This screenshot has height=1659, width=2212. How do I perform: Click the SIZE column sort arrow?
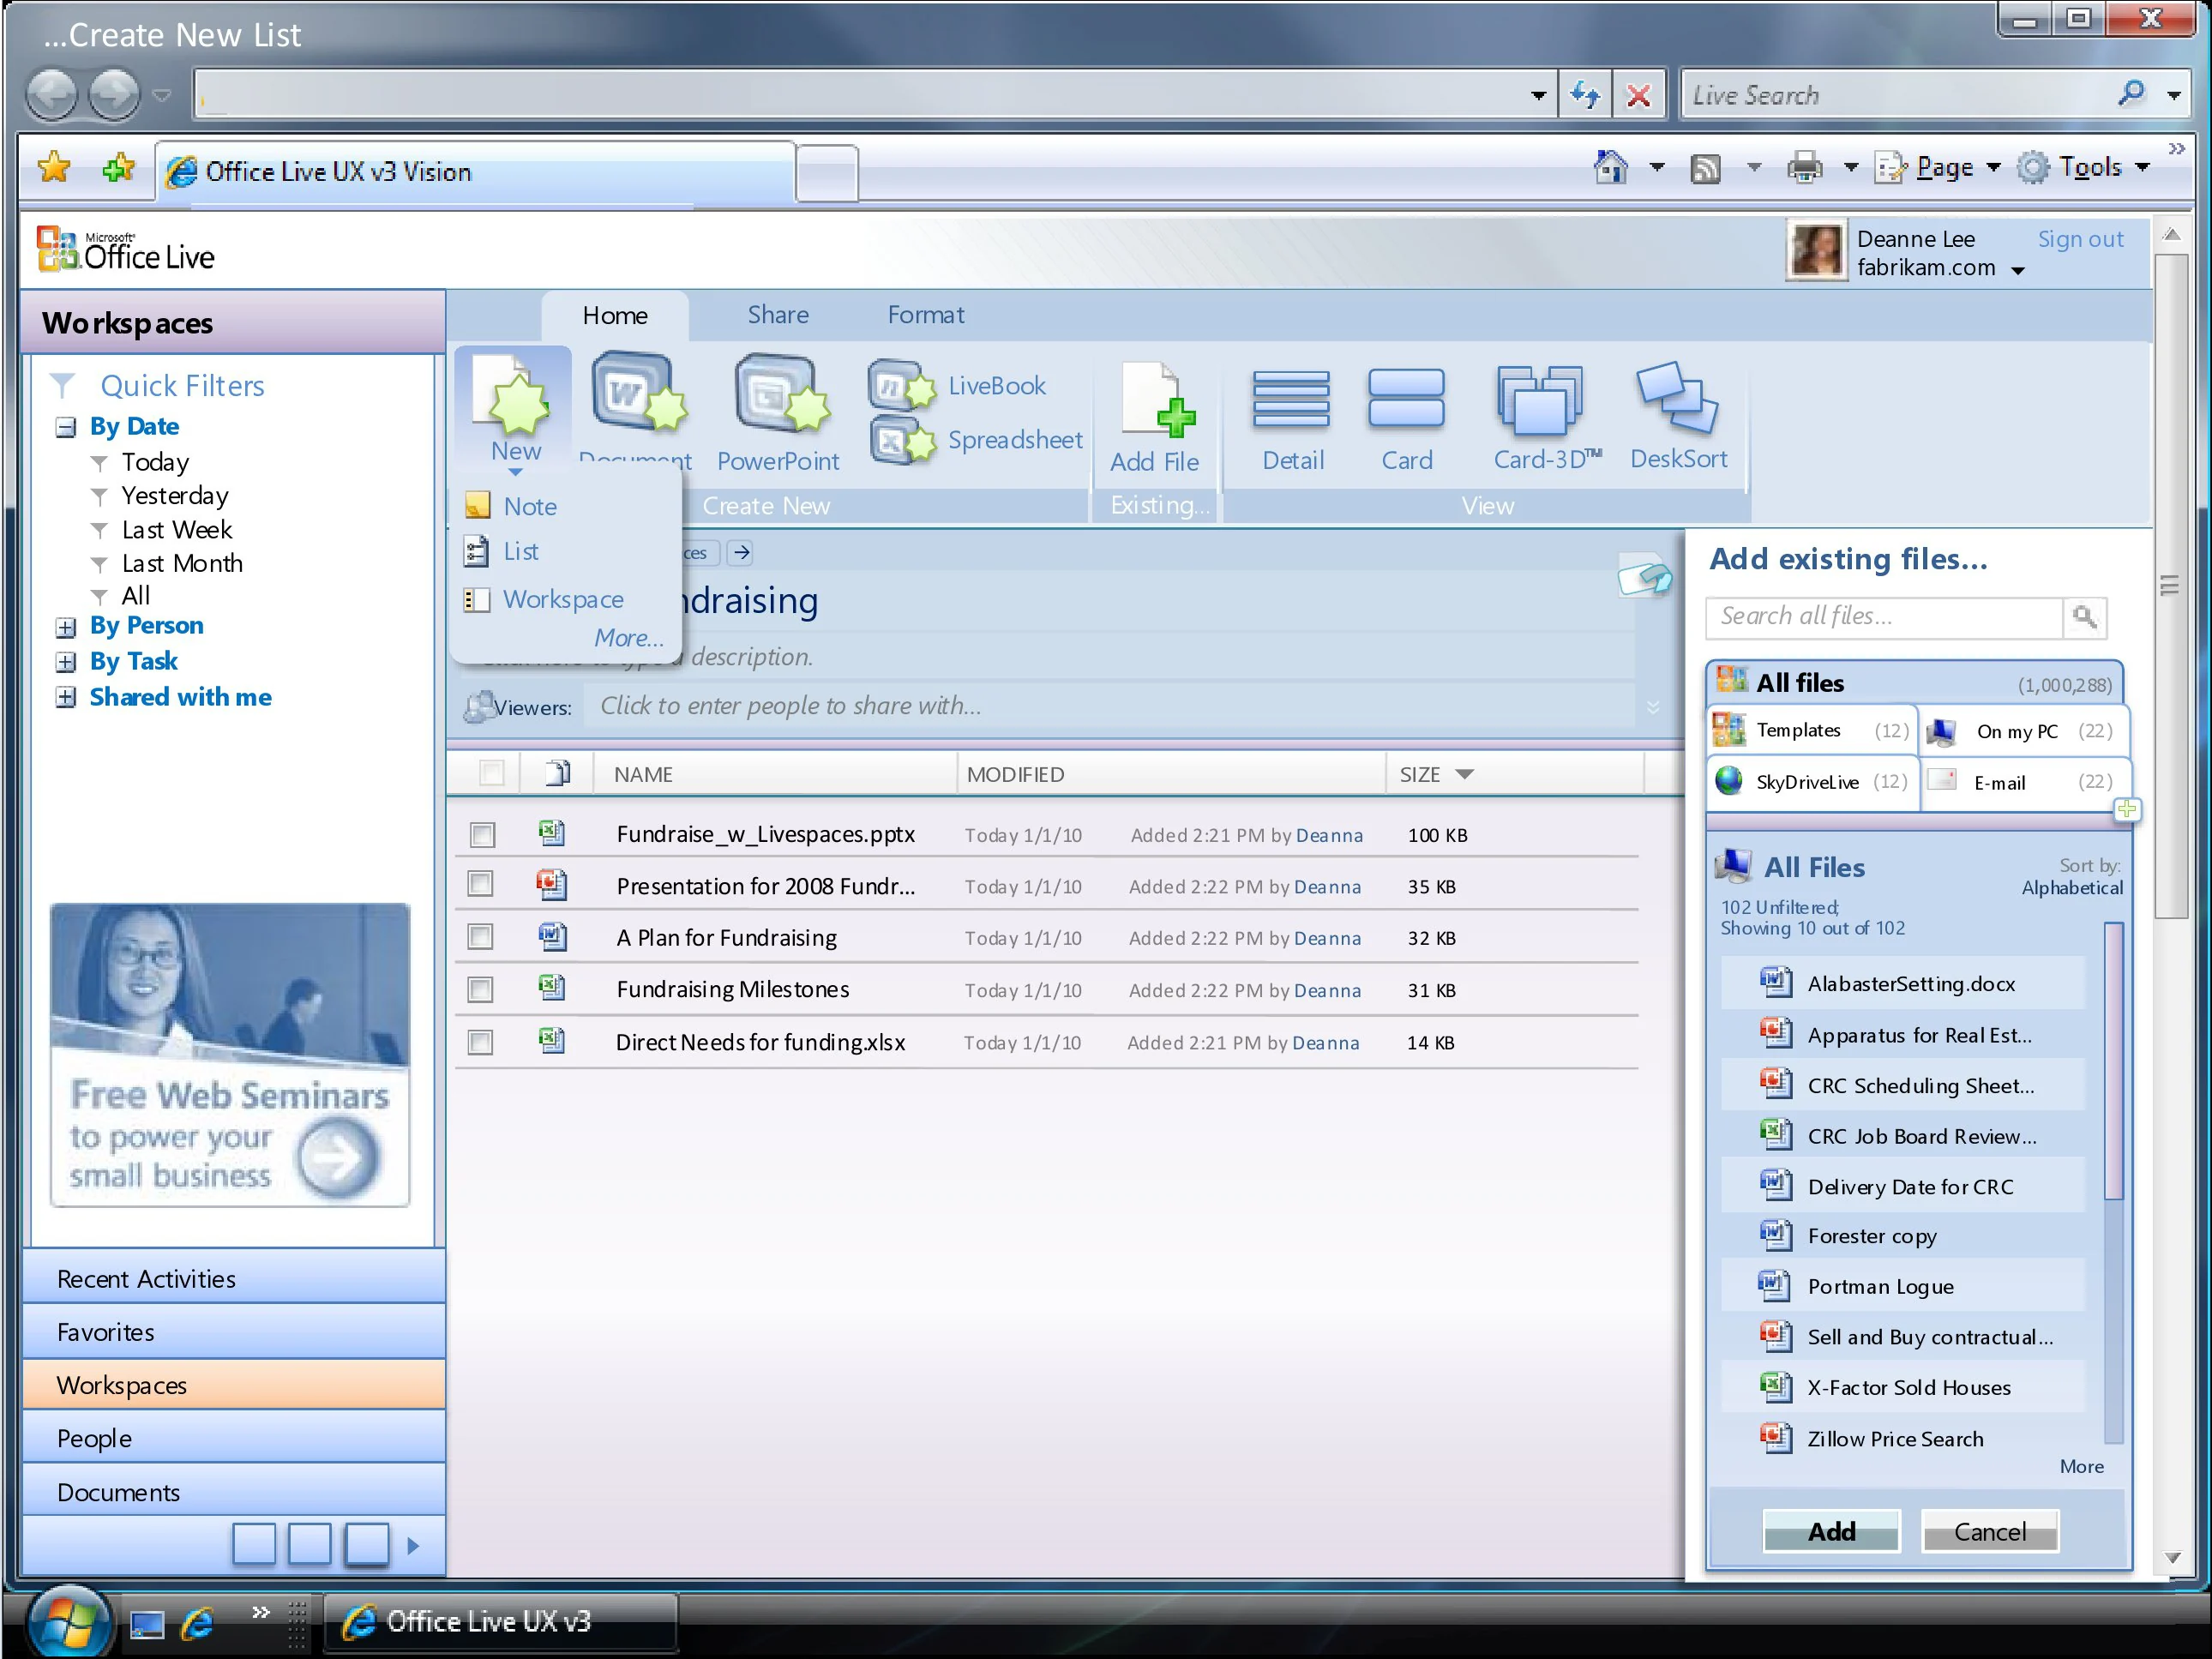(1464, 774)
